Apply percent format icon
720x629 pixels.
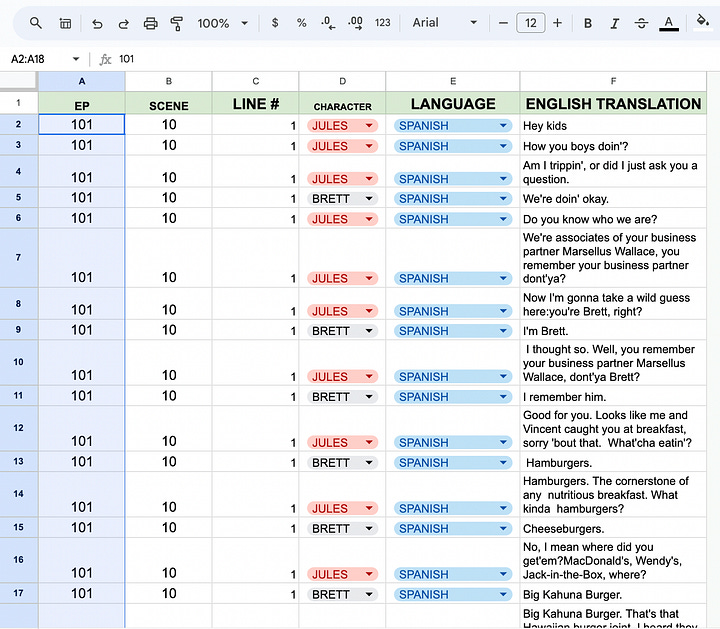301,22
